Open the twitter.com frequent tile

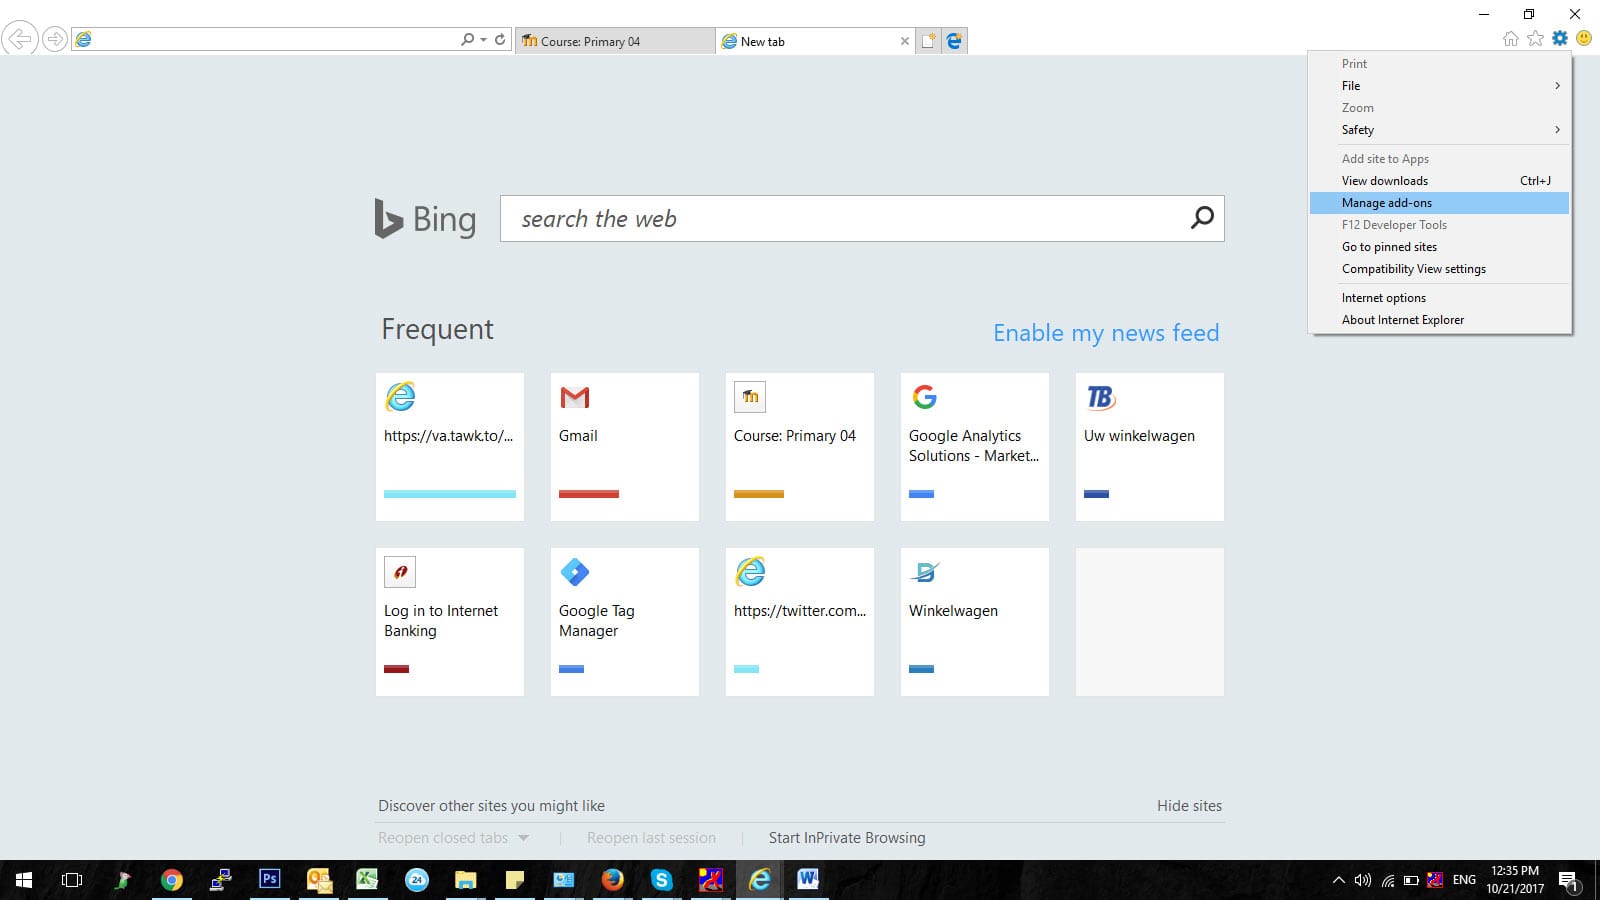[800, 622]
